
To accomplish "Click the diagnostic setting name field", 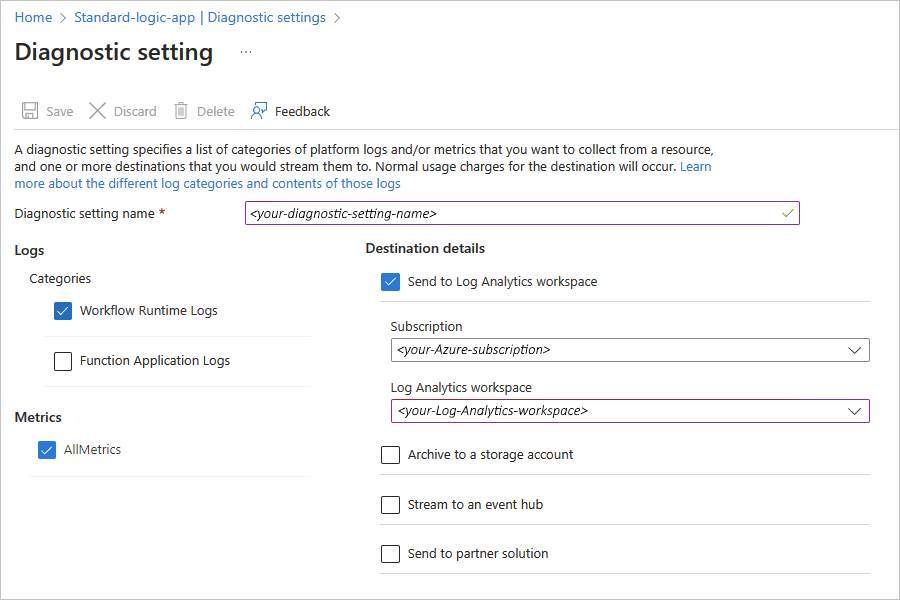I will [x=522, y=213].
